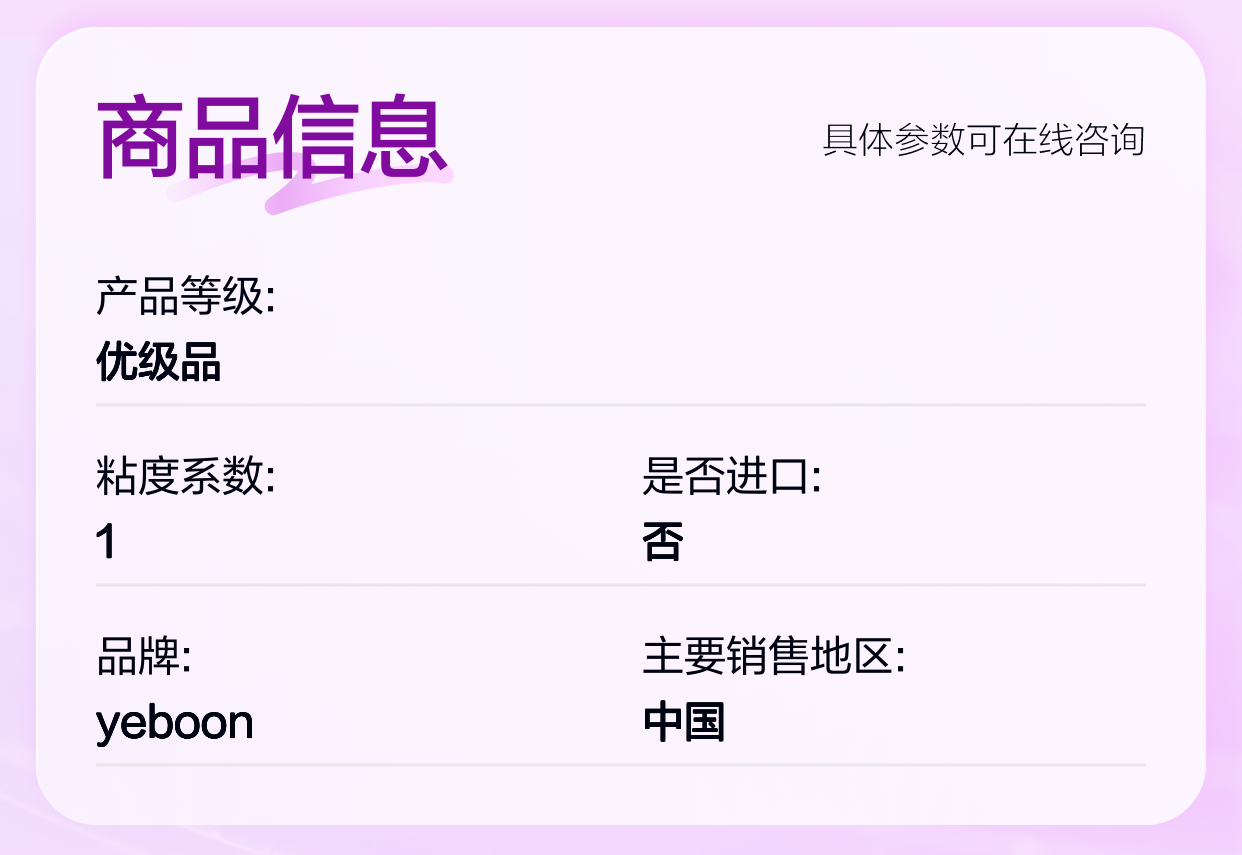
Task: Click the yeboon brand name
Action: click(x=174, y=723)
